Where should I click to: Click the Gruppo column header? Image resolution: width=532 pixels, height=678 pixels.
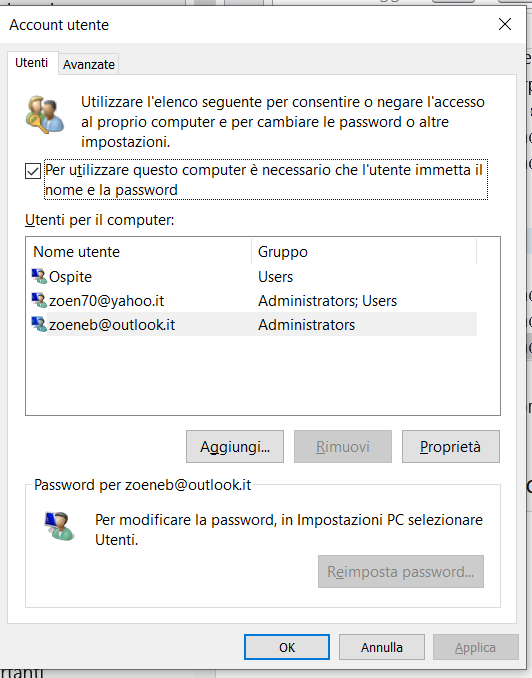[x=364, y=252]
